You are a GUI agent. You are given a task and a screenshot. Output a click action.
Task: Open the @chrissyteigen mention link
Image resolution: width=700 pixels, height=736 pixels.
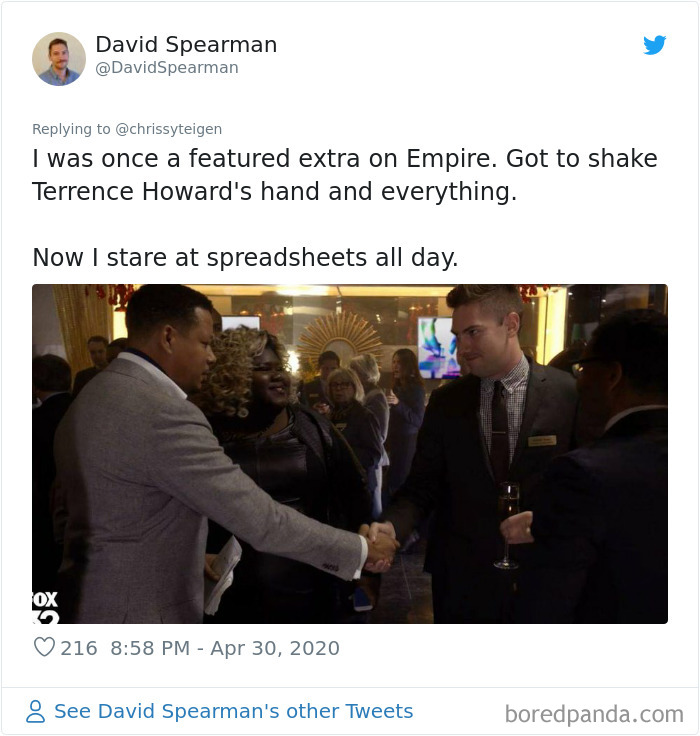[169, 129]
